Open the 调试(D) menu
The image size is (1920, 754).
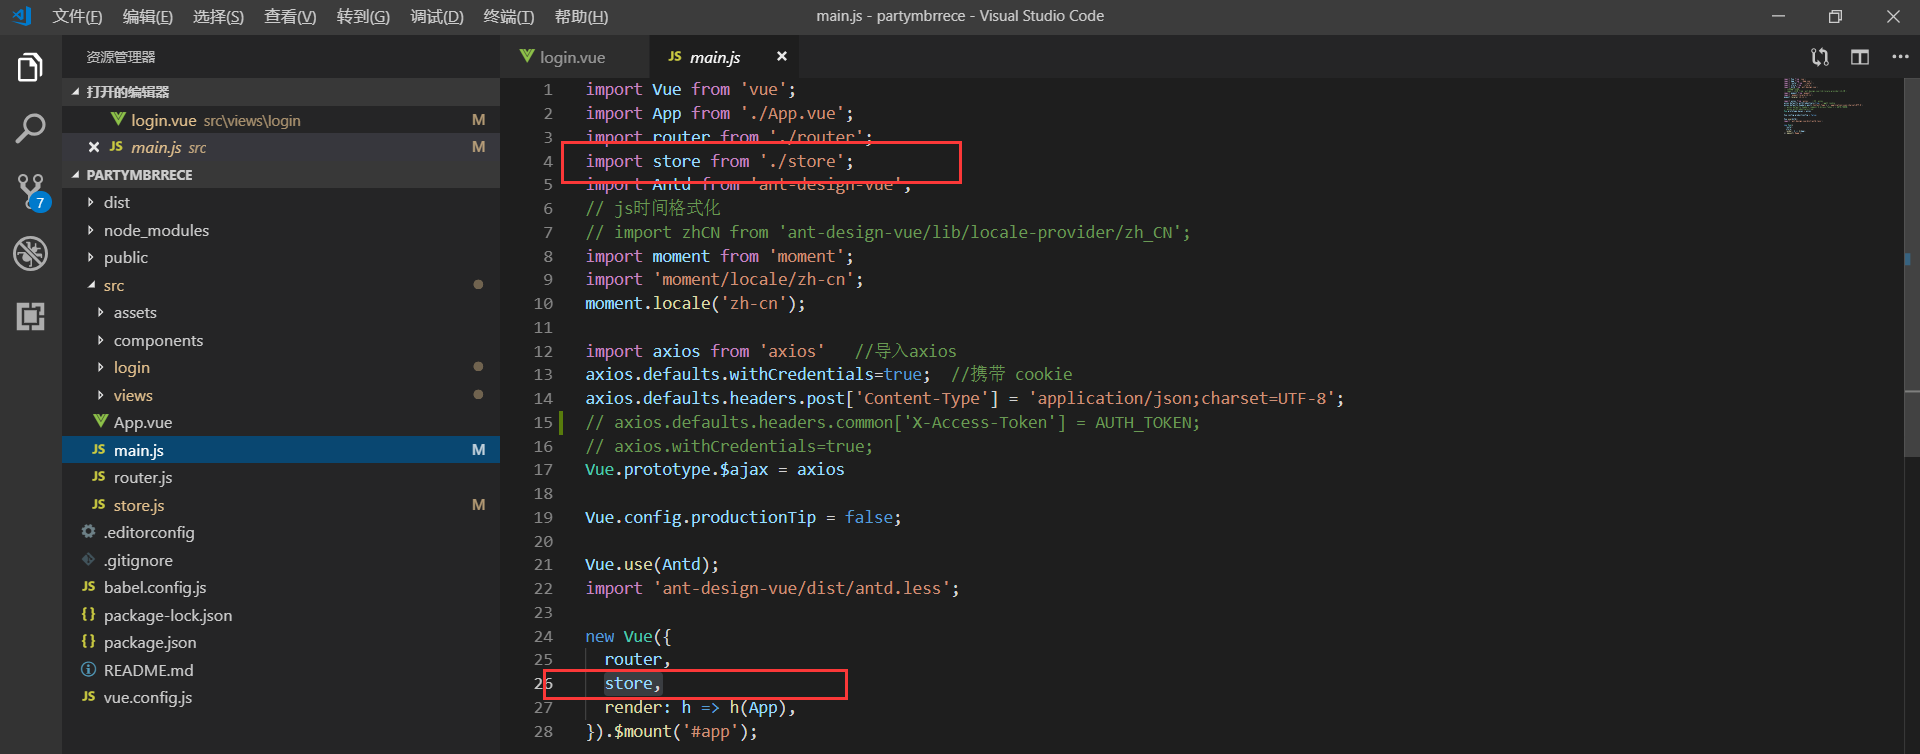(437, 16)
